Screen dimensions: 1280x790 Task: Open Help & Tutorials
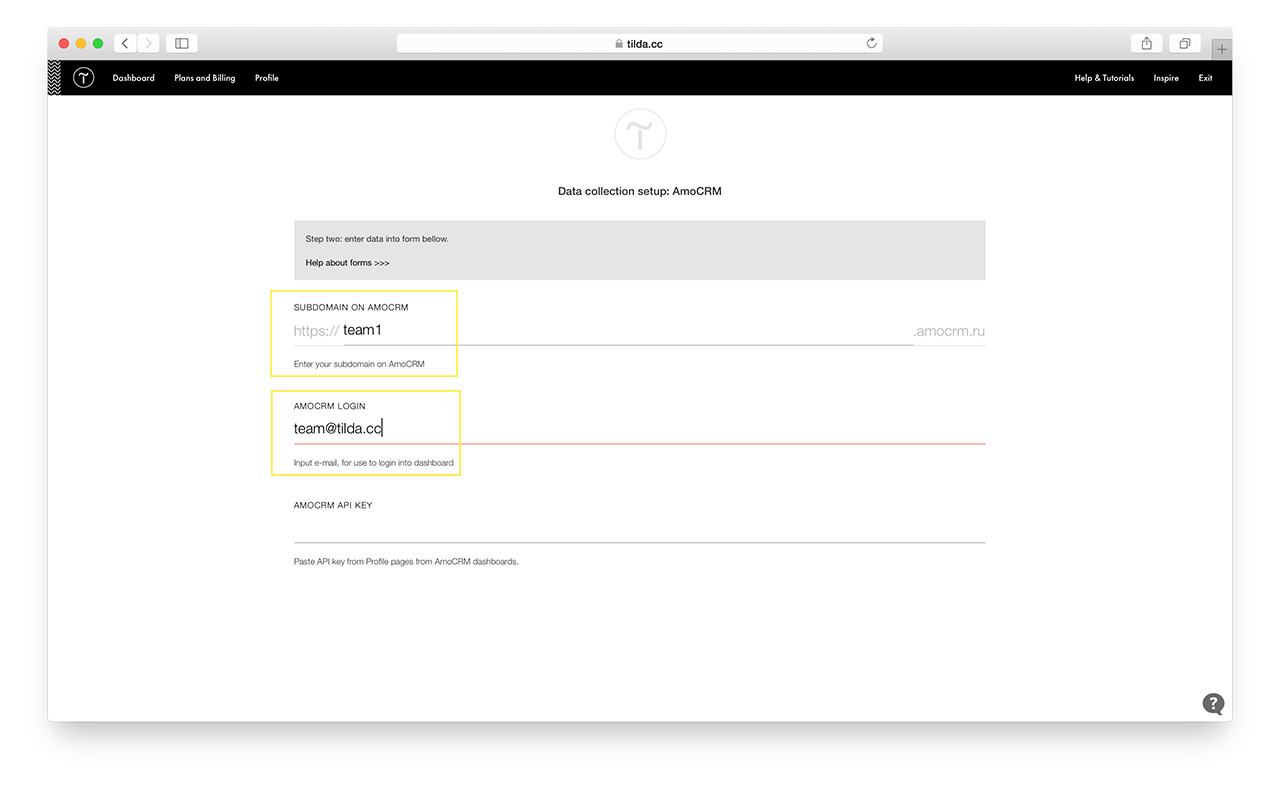coord(1104,78)
